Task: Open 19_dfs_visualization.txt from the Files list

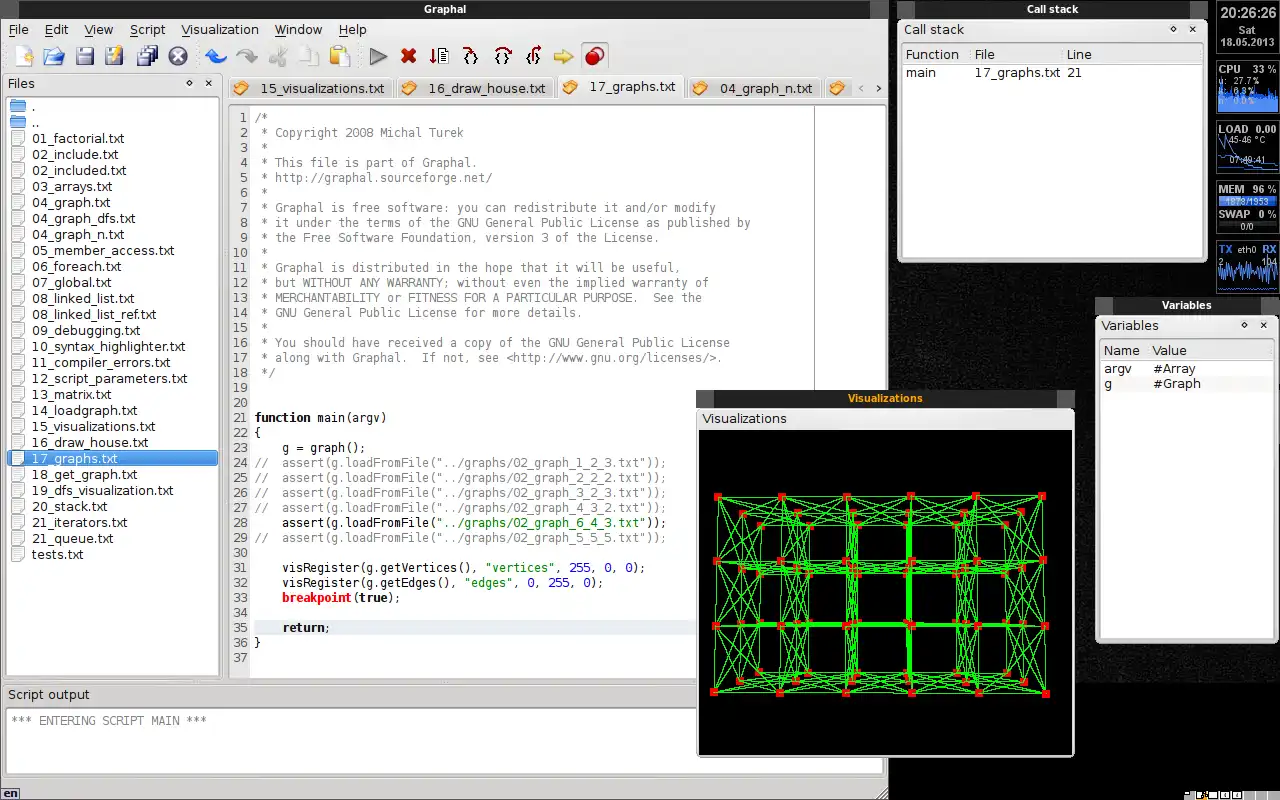Action: tap(102, 491)
